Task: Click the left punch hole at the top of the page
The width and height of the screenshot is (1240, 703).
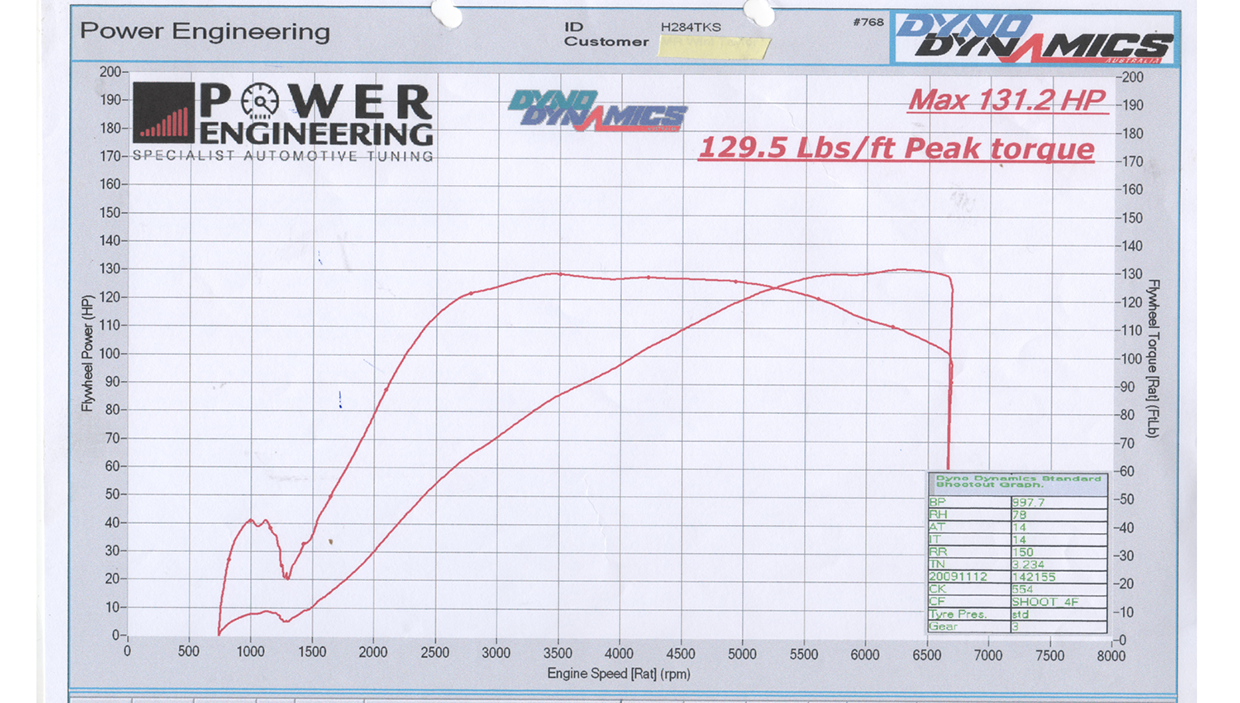Action: tap(445, 12)
